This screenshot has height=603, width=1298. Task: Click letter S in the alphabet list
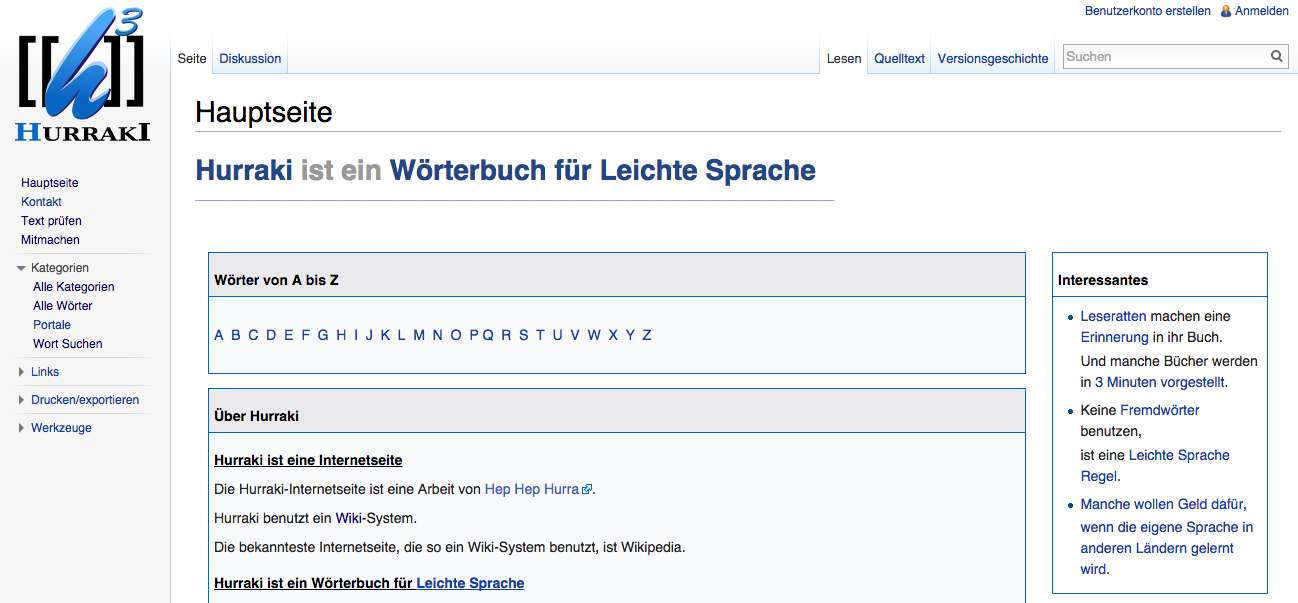tap(523, 335)
